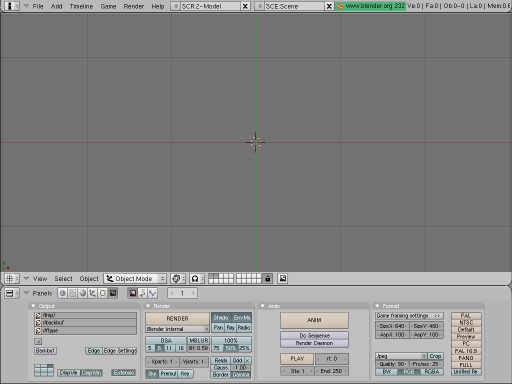512x384 pixels.
Task: Click the Scene context icon
Action: [113, 293]
